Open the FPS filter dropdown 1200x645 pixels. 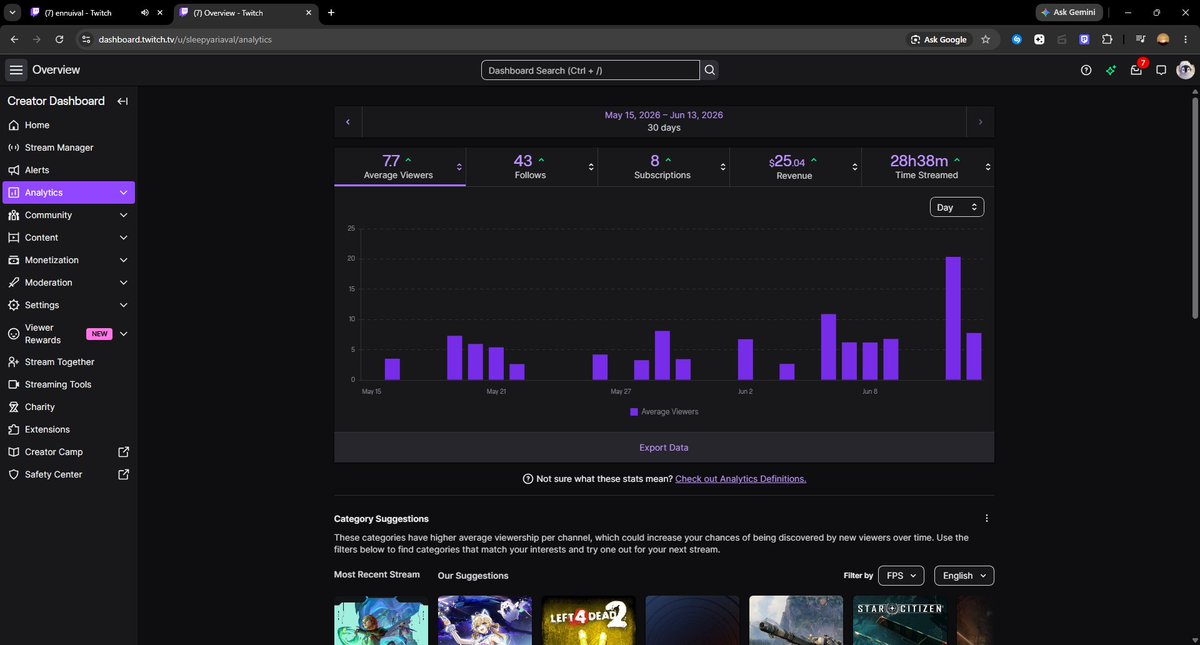[901, 576]
